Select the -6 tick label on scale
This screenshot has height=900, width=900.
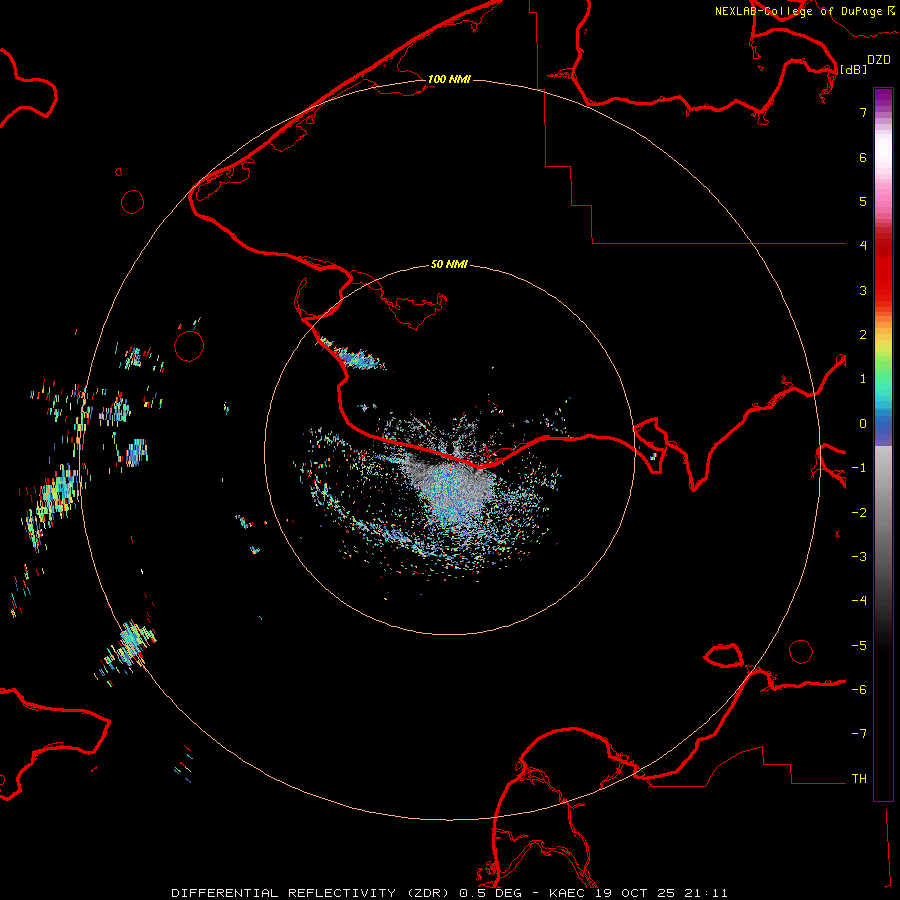(x=859, y=690)
